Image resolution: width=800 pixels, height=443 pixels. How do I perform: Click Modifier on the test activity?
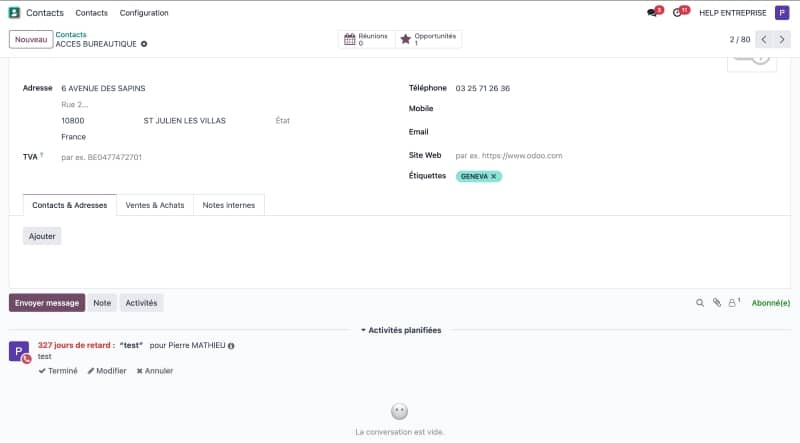[x=107, y=371]
